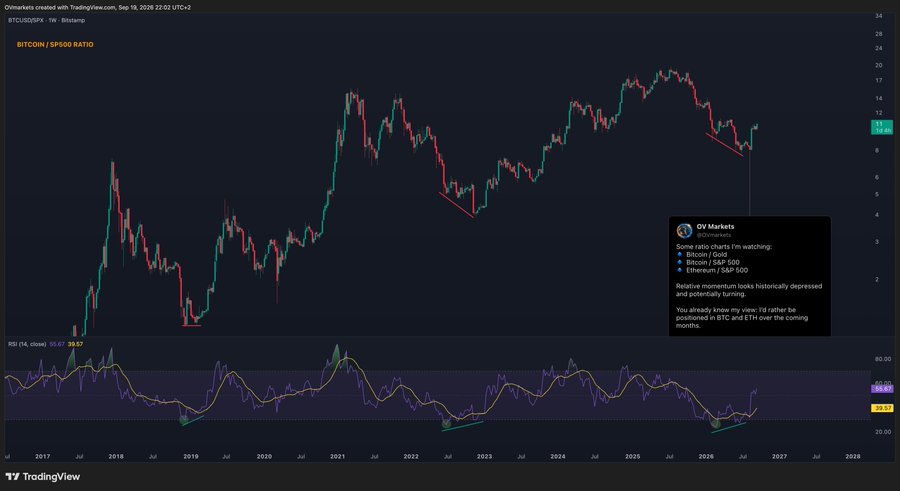This screenshot has height=491, width=900.
Task: Click price axis label 24
Action: 879,48
